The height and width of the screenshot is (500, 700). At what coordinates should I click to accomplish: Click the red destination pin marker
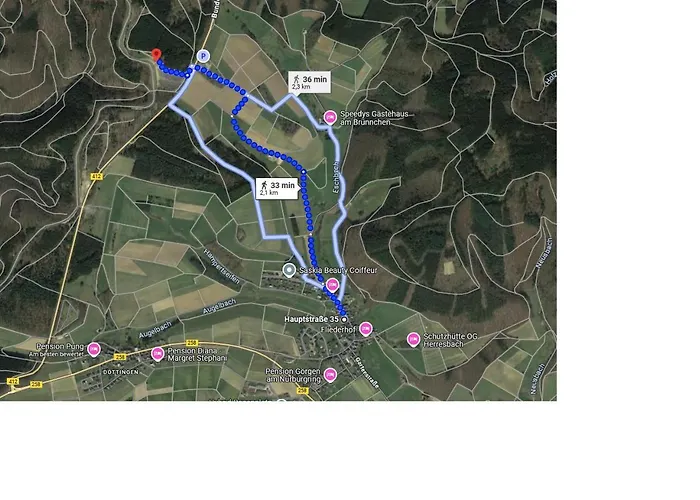[156, 55]
